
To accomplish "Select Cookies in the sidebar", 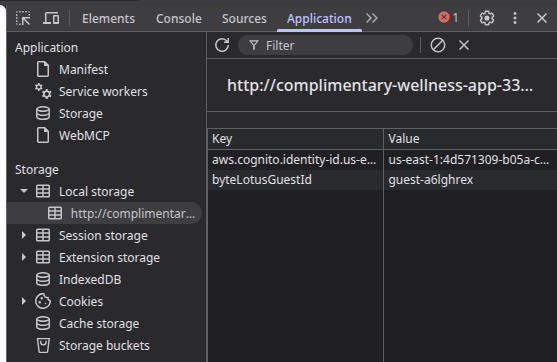I will pos(81,302).
